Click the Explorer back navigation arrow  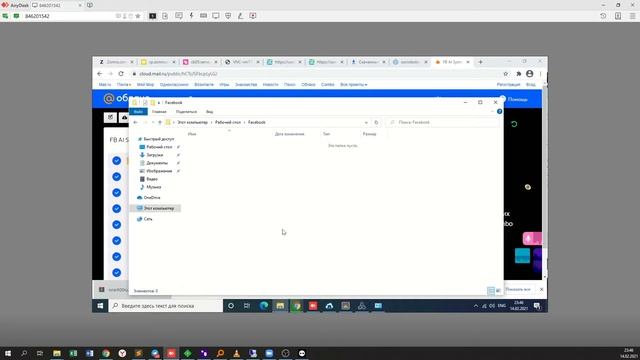(136, 122)
